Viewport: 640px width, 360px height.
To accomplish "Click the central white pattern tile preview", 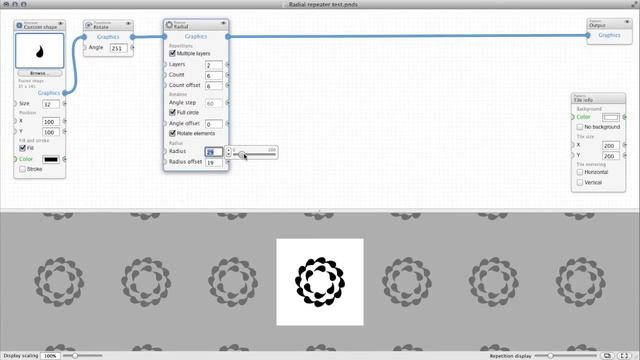I will (320, 282).
